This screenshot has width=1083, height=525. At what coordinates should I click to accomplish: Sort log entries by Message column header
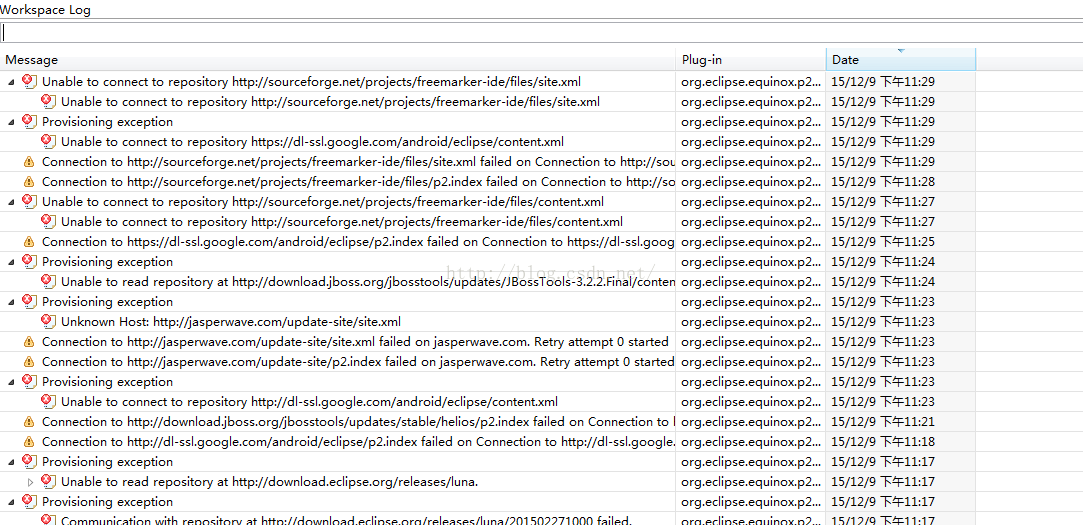coord(338,60)
